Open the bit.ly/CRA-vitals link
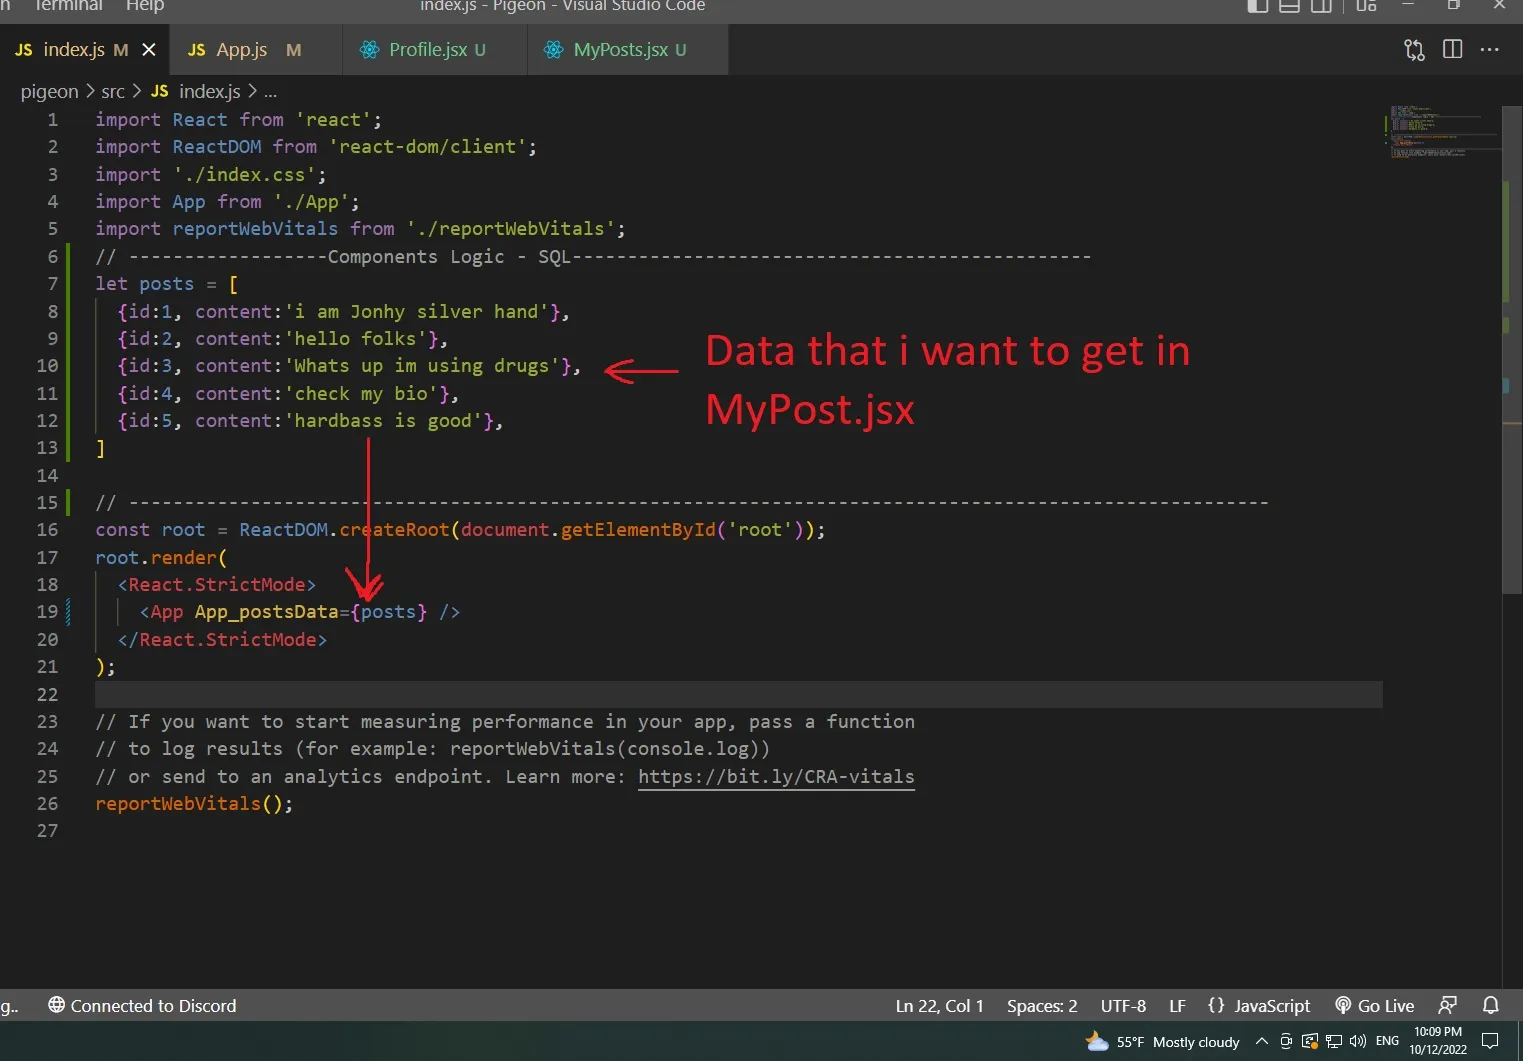Screen dimensions: 1523x1061 (x=776, y=777)
